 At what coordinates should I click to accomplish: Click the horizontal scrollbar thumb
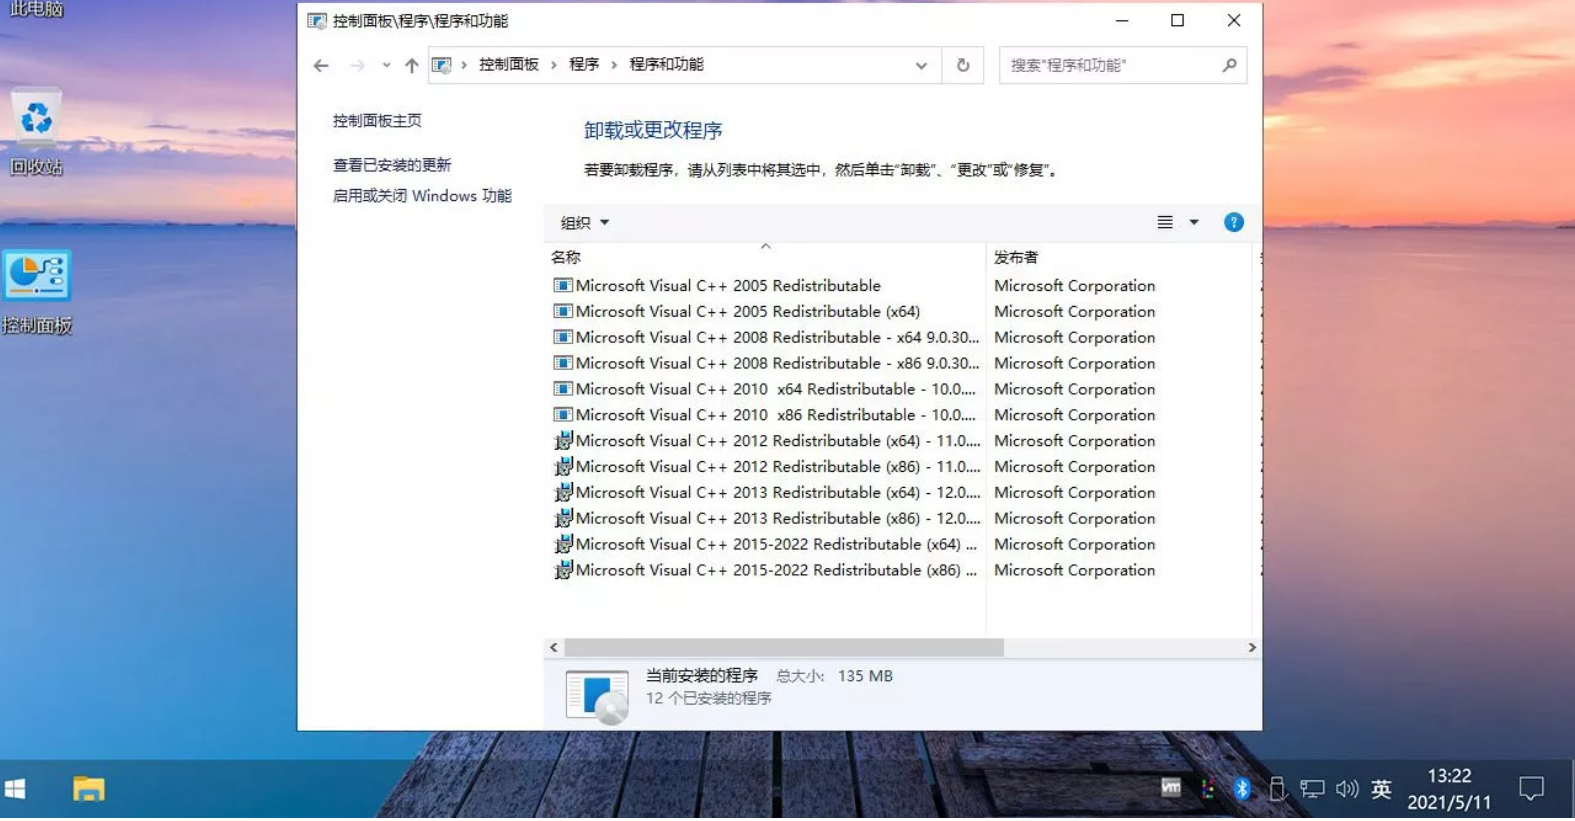click(x=784, y=648)
